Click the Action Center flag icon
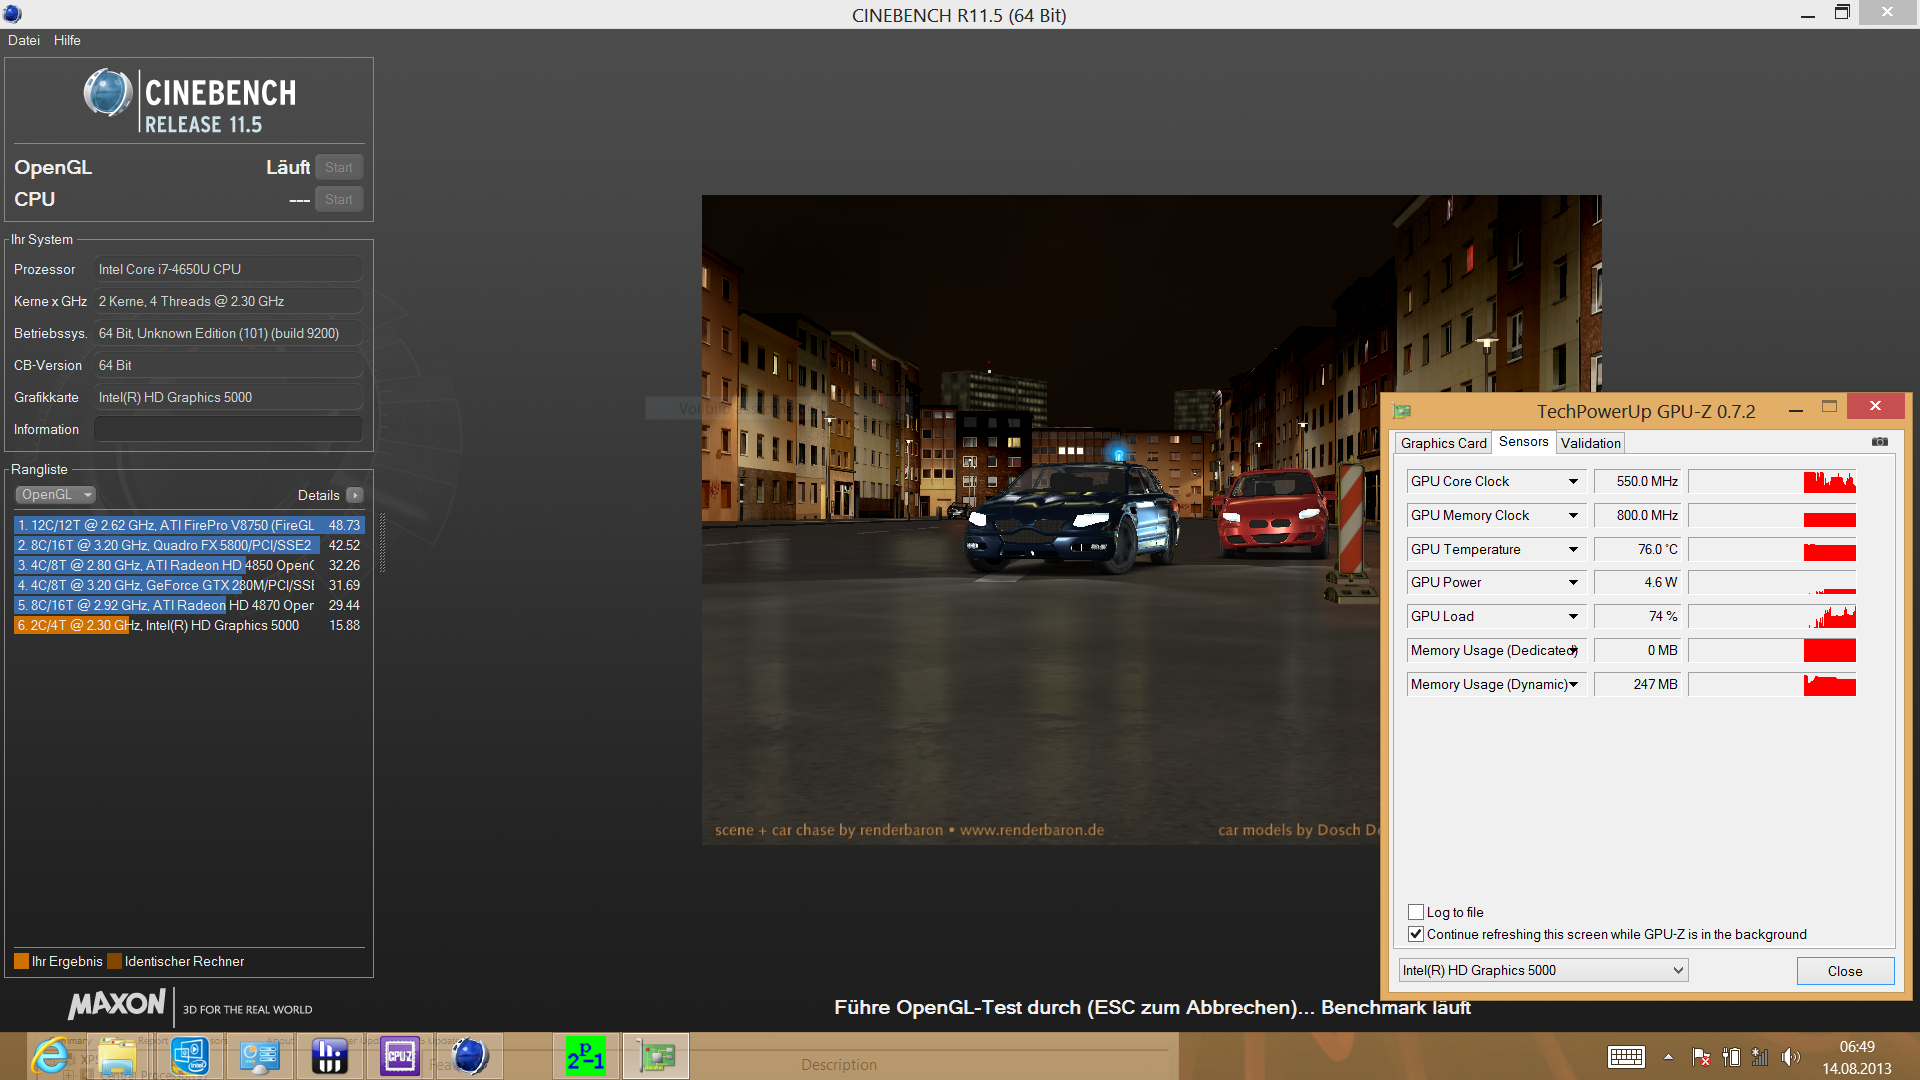Viewport: 1920px width, 1080px height. tap(1700, 1057)
